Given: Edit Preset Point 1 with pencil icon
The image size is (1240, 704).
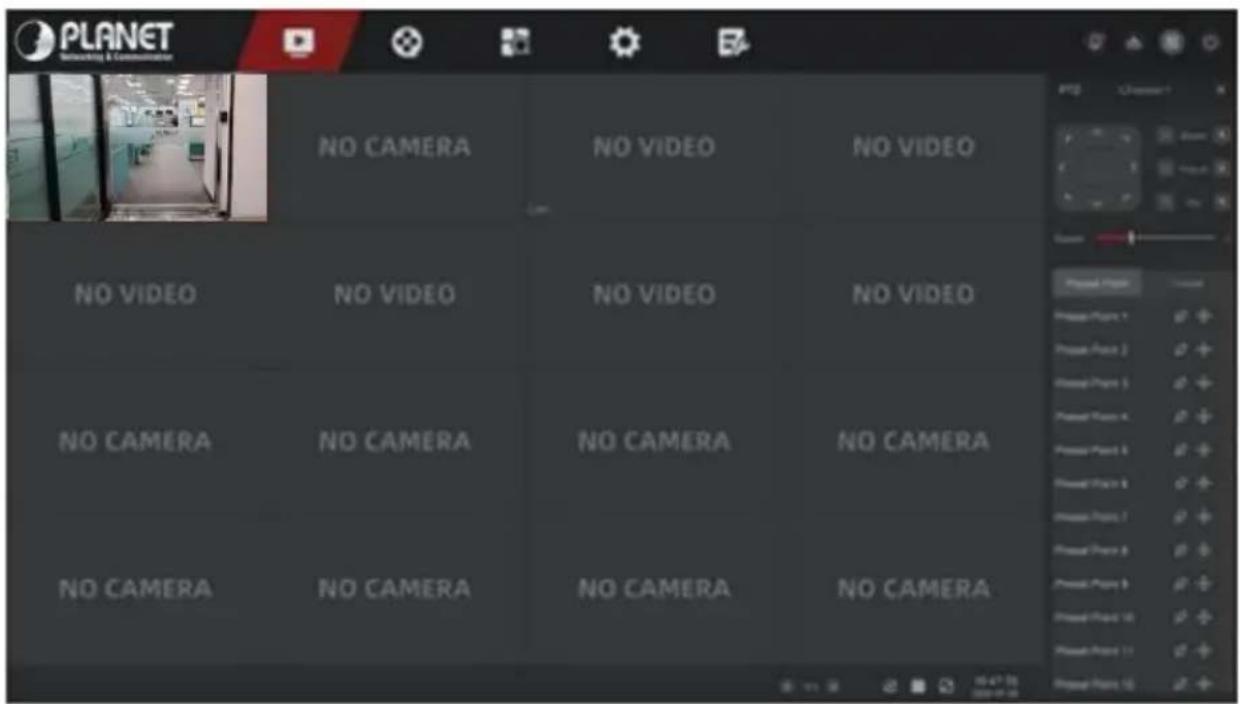Looking at the screenshot, I should [x=1181, y=316].
